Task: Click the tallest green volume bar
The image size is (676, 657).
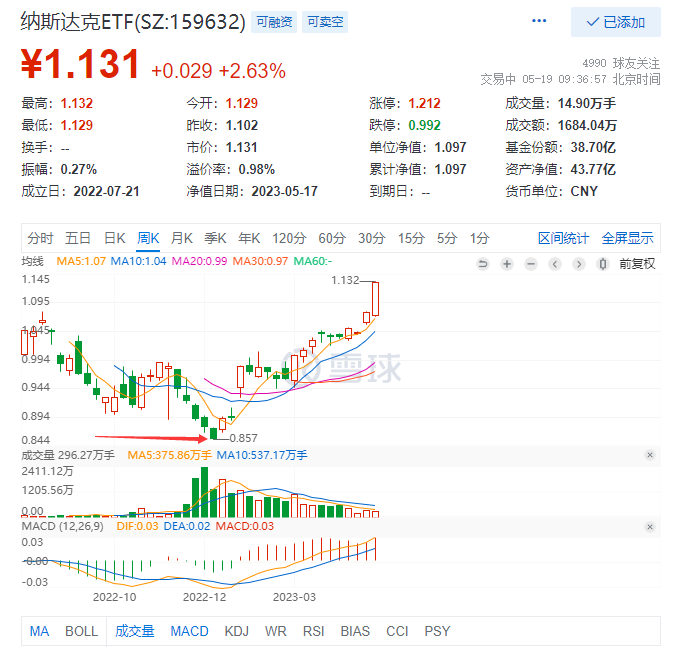Action: (x=204, y=492)
